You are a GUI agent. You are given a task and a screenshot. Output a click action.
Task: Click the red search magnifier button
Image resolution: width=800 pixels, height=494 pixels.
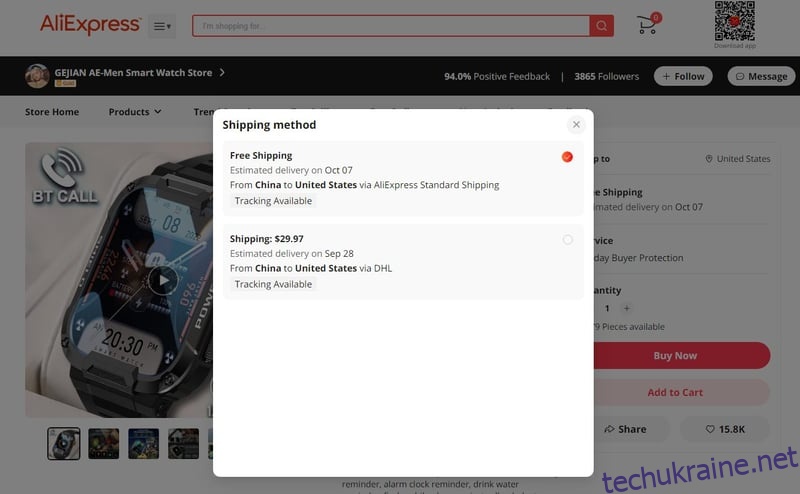[x=602, y=26]
